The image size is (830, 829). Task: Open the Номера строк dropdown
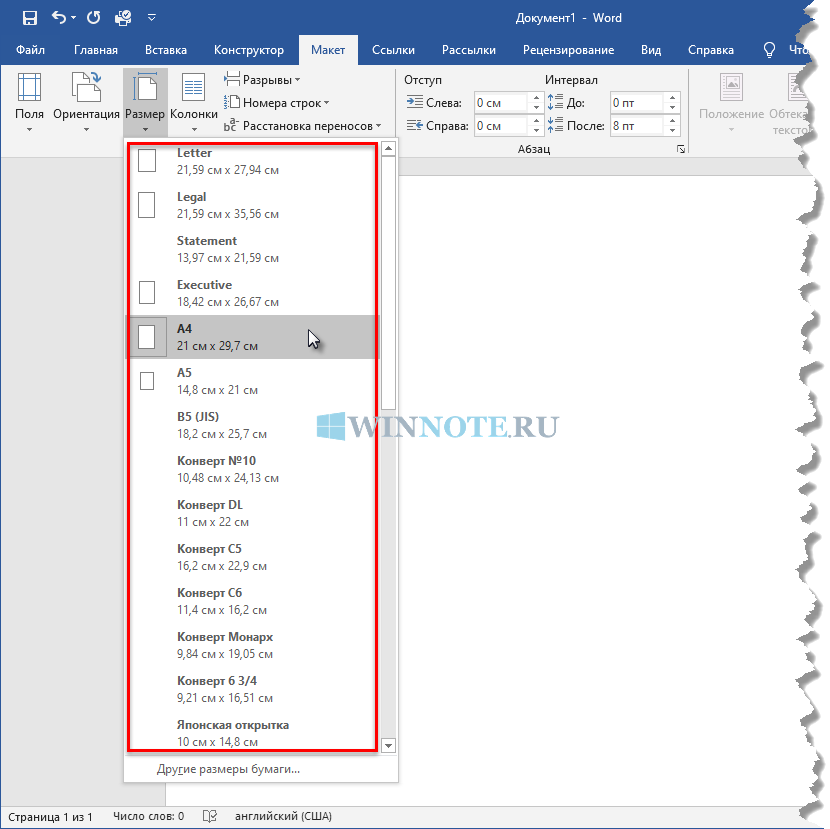(276, 103)
